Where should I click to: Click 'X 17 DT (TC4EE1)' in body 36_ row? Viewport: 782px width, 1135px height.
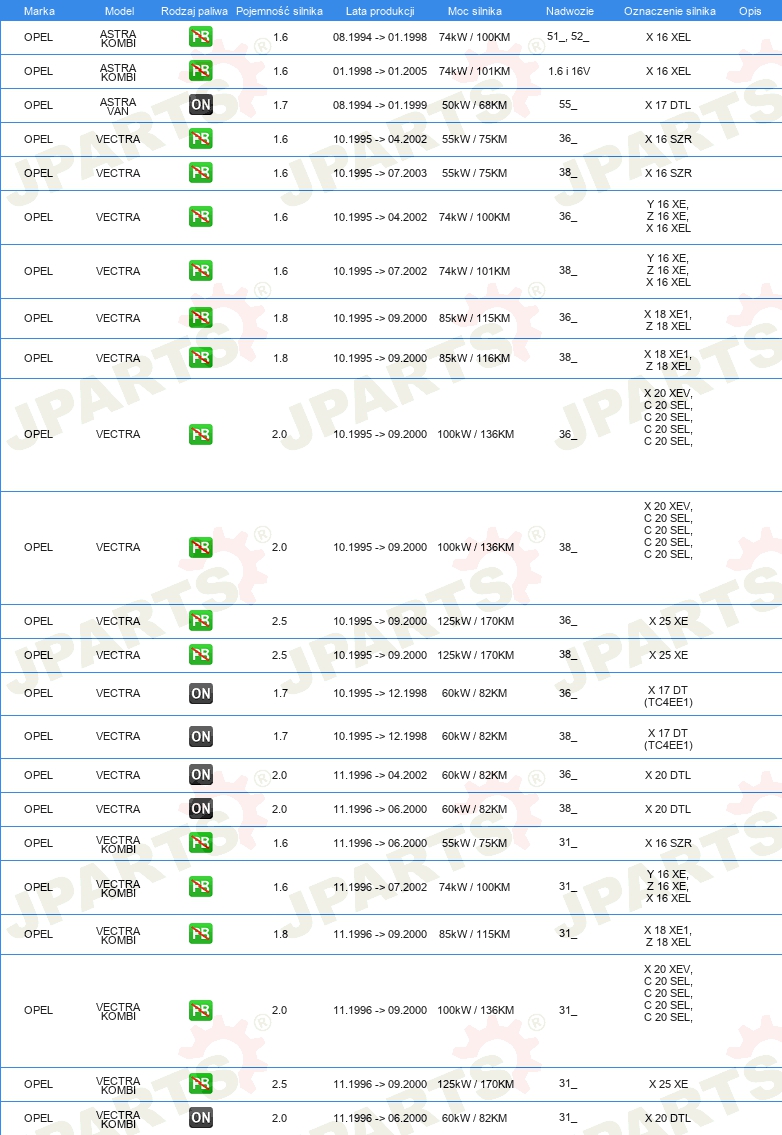pyautogui.click(x=668, y=696)
